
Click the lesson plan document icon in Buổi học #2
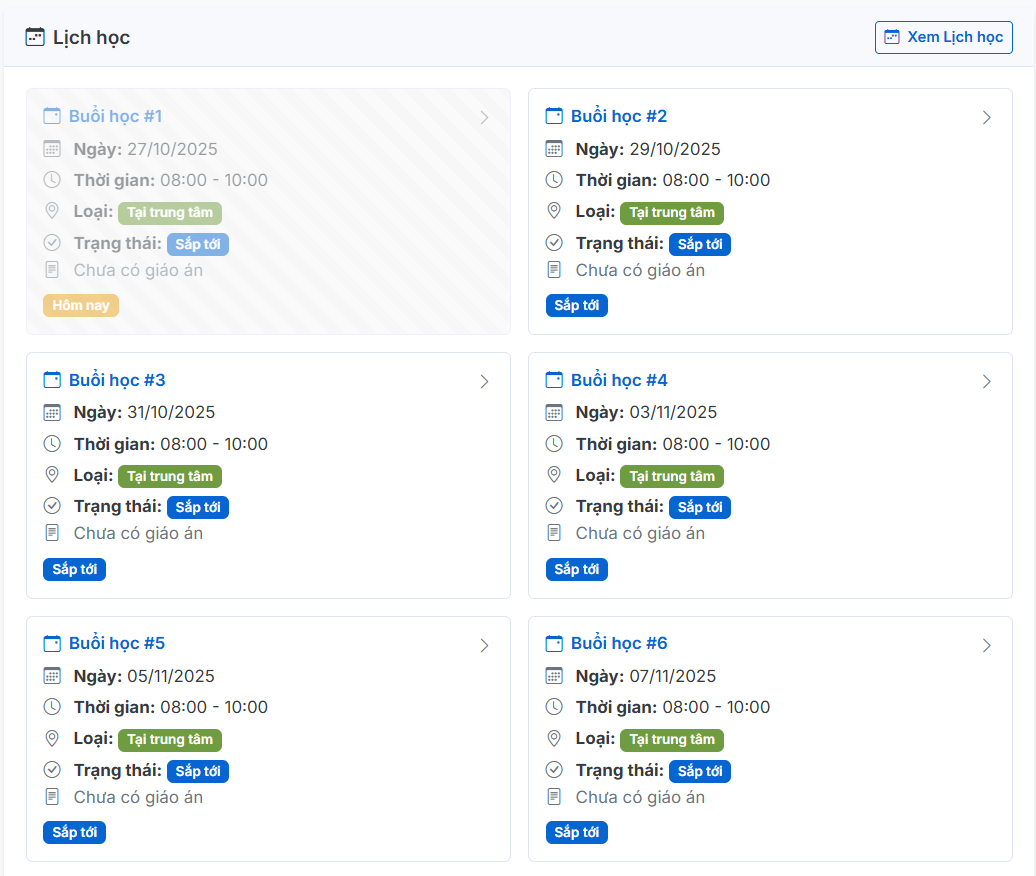(554, 270)
